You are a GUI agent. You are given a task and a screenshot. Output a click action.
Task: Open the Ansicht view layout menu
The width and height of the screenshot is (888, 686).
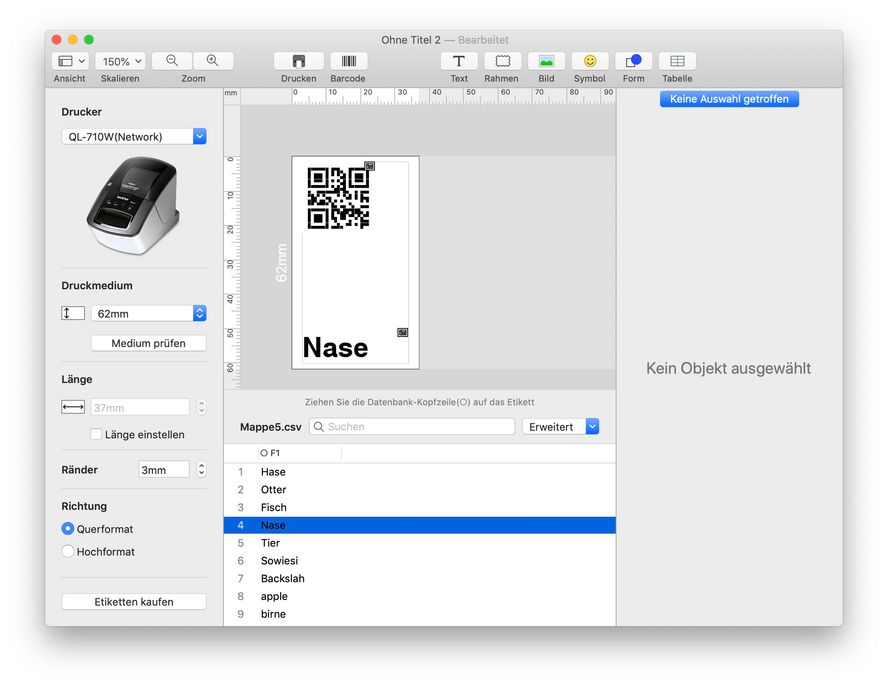pos(70,61)
